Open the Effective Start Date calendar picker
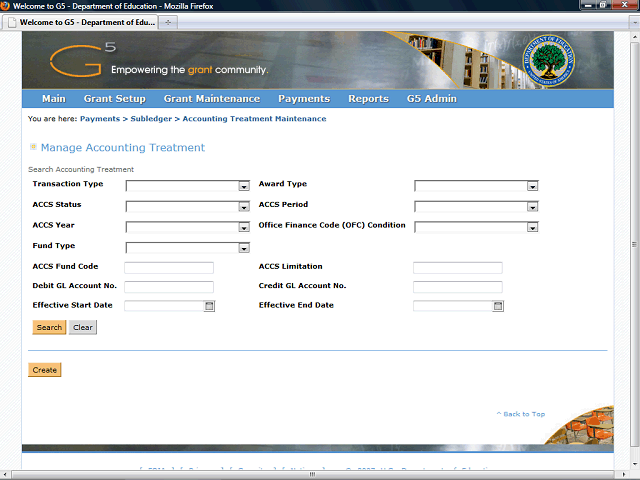The width and height of the screenshot is (640, 480). (x=209, y=306)
